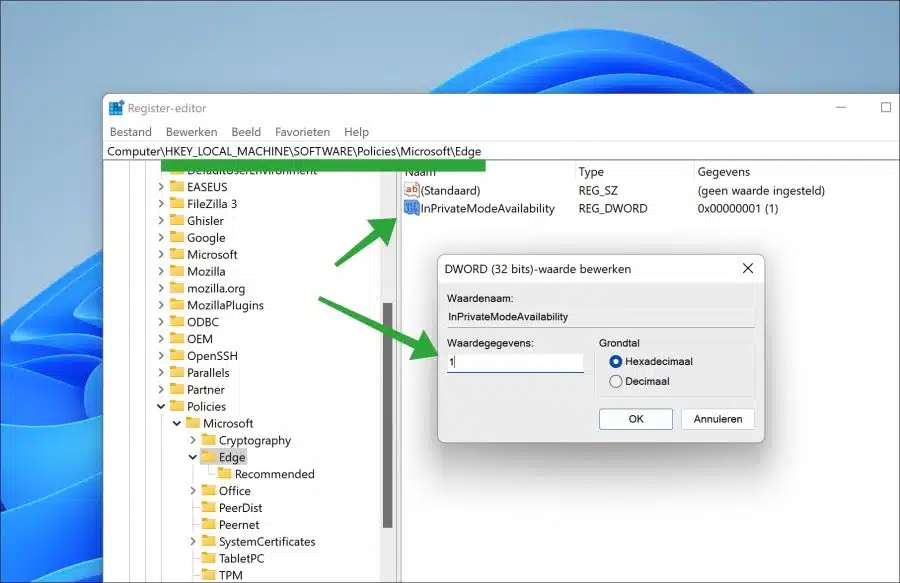Open the Favorieten menu
900x583 pixels.
[302, 132]
